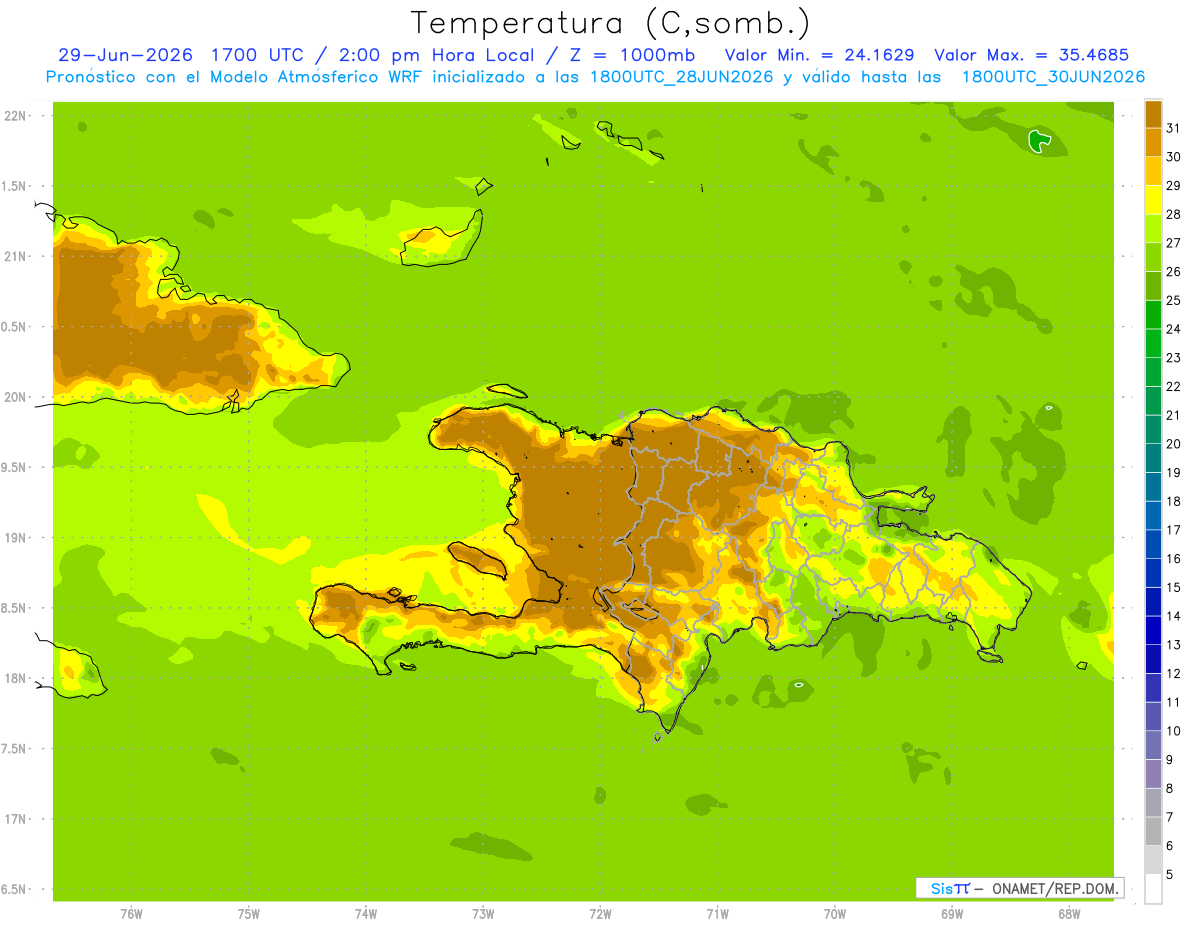
Task: Click the '75W' longitude axis label
Action: coord(248,913)
